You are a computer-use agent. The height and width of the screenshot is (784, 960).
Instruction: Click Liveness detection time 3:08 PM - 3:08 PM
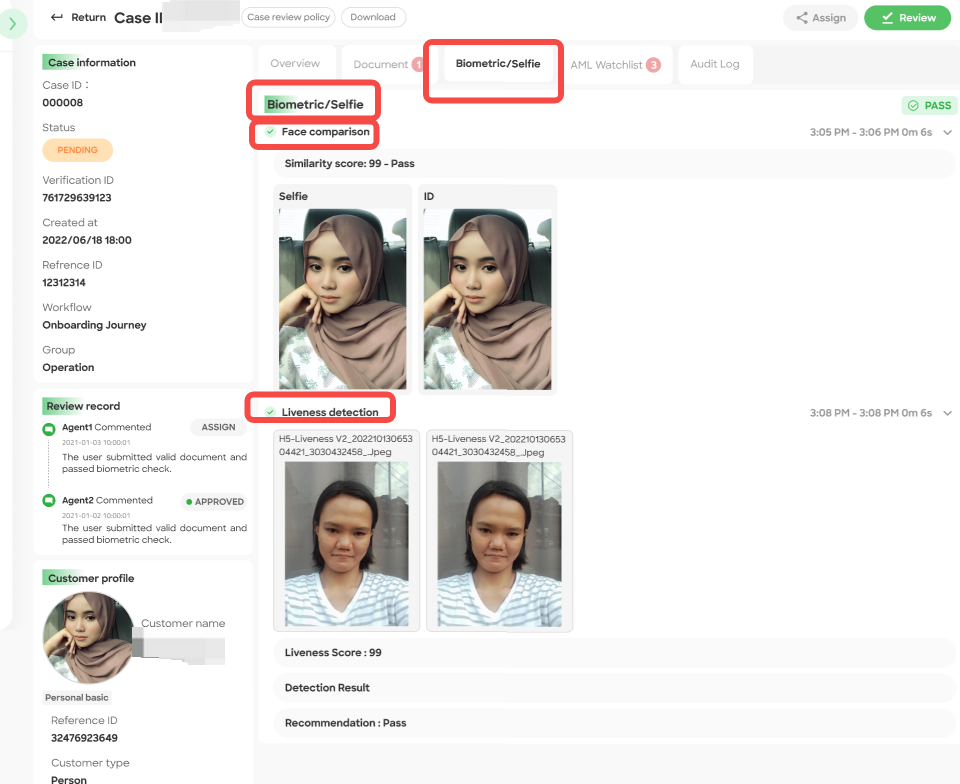[x=871, y=413]
